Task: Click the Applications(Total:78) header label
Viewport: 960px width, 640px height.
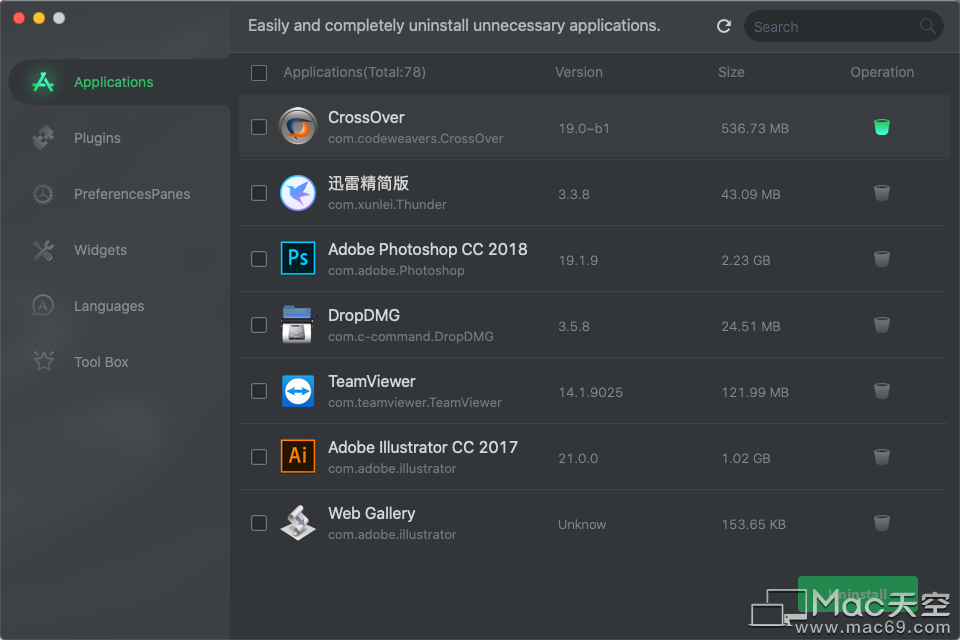Action: tap(354, 72)
